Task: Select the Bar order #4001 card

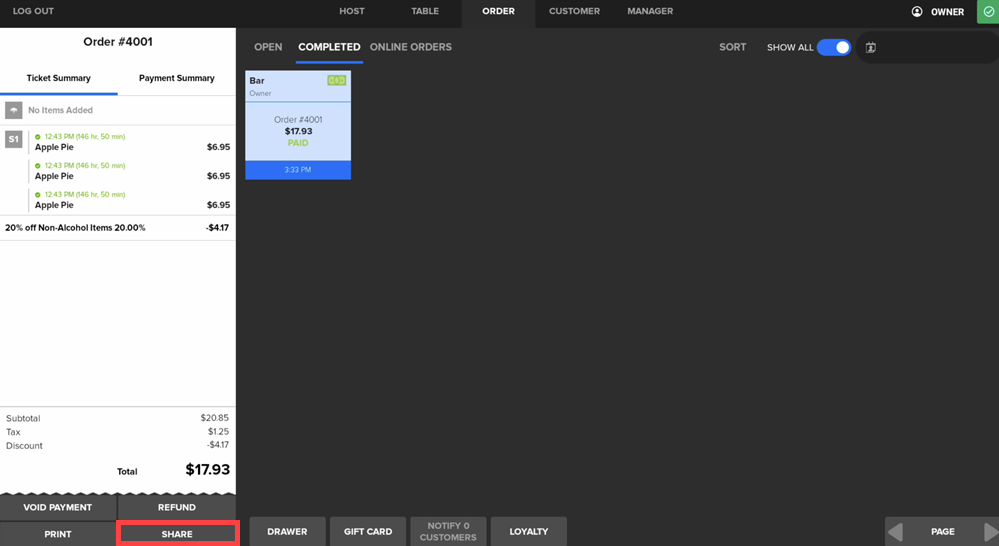Action: pyautogui.click(x=298, y=125)
